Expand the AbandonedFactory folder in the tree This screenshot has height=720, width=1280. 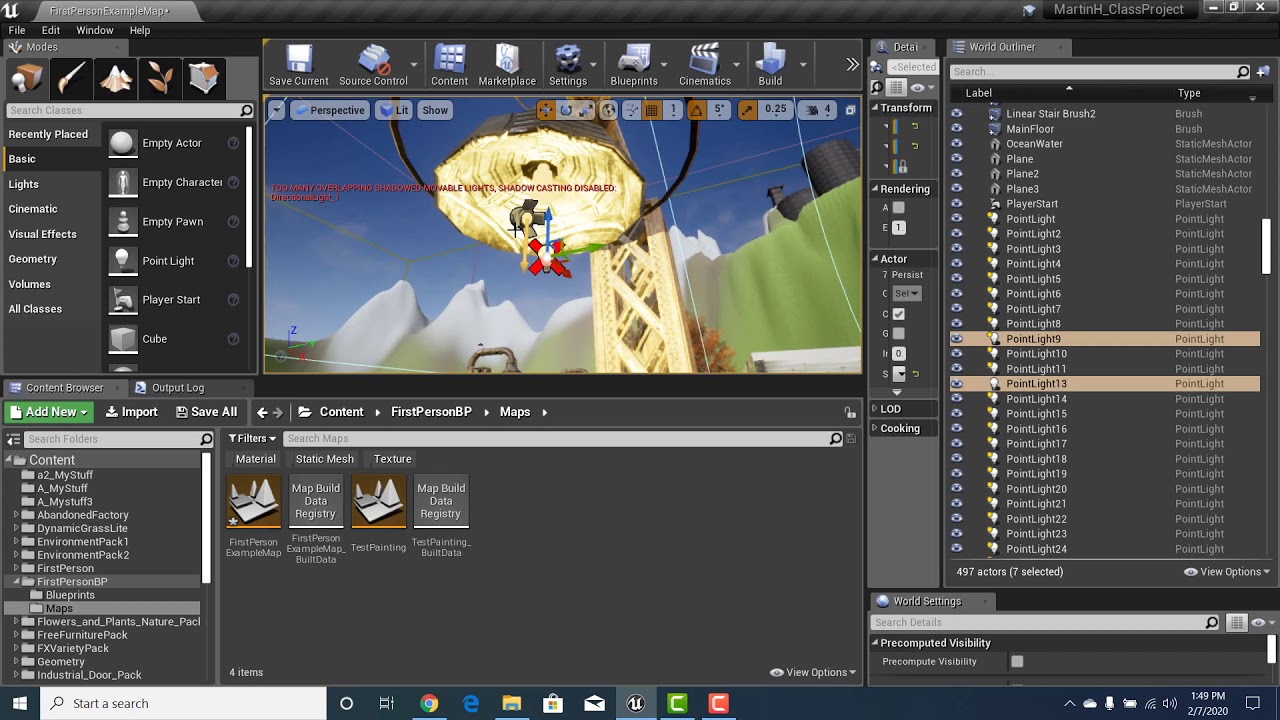(x=16, y=515)
